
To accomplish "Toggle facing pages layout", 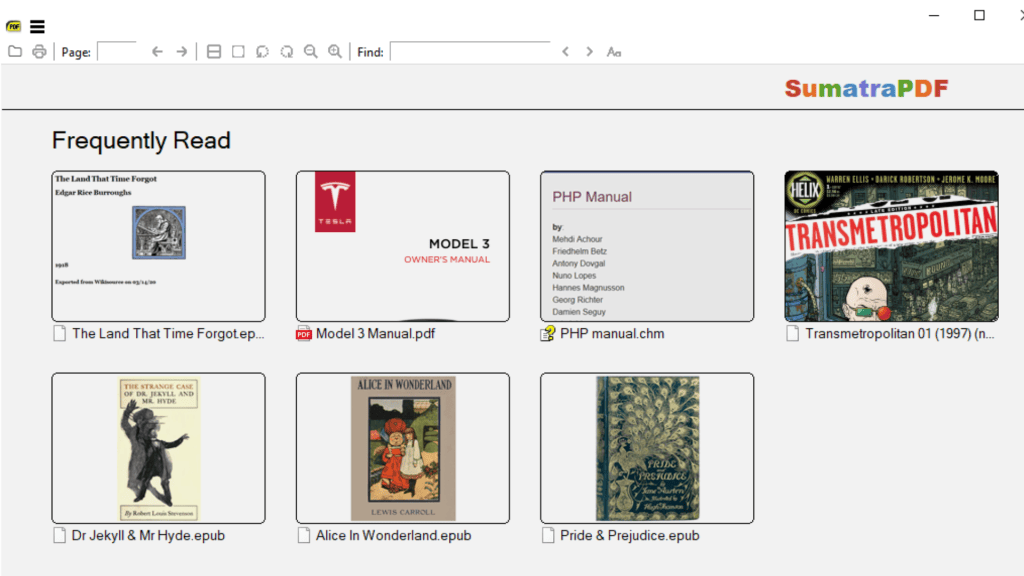I will coord(213,51).
